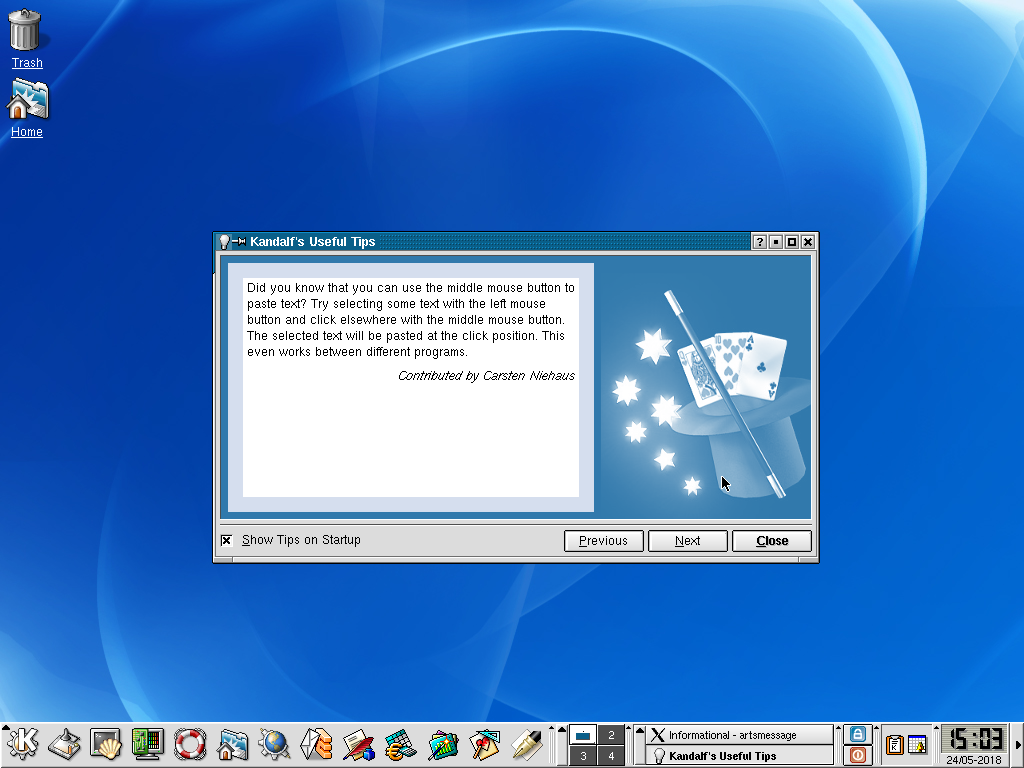Click the sticky pin titlebar icon
This screenshot has width=1024, height=768.
pyautogui.click(x=239, y=242)
